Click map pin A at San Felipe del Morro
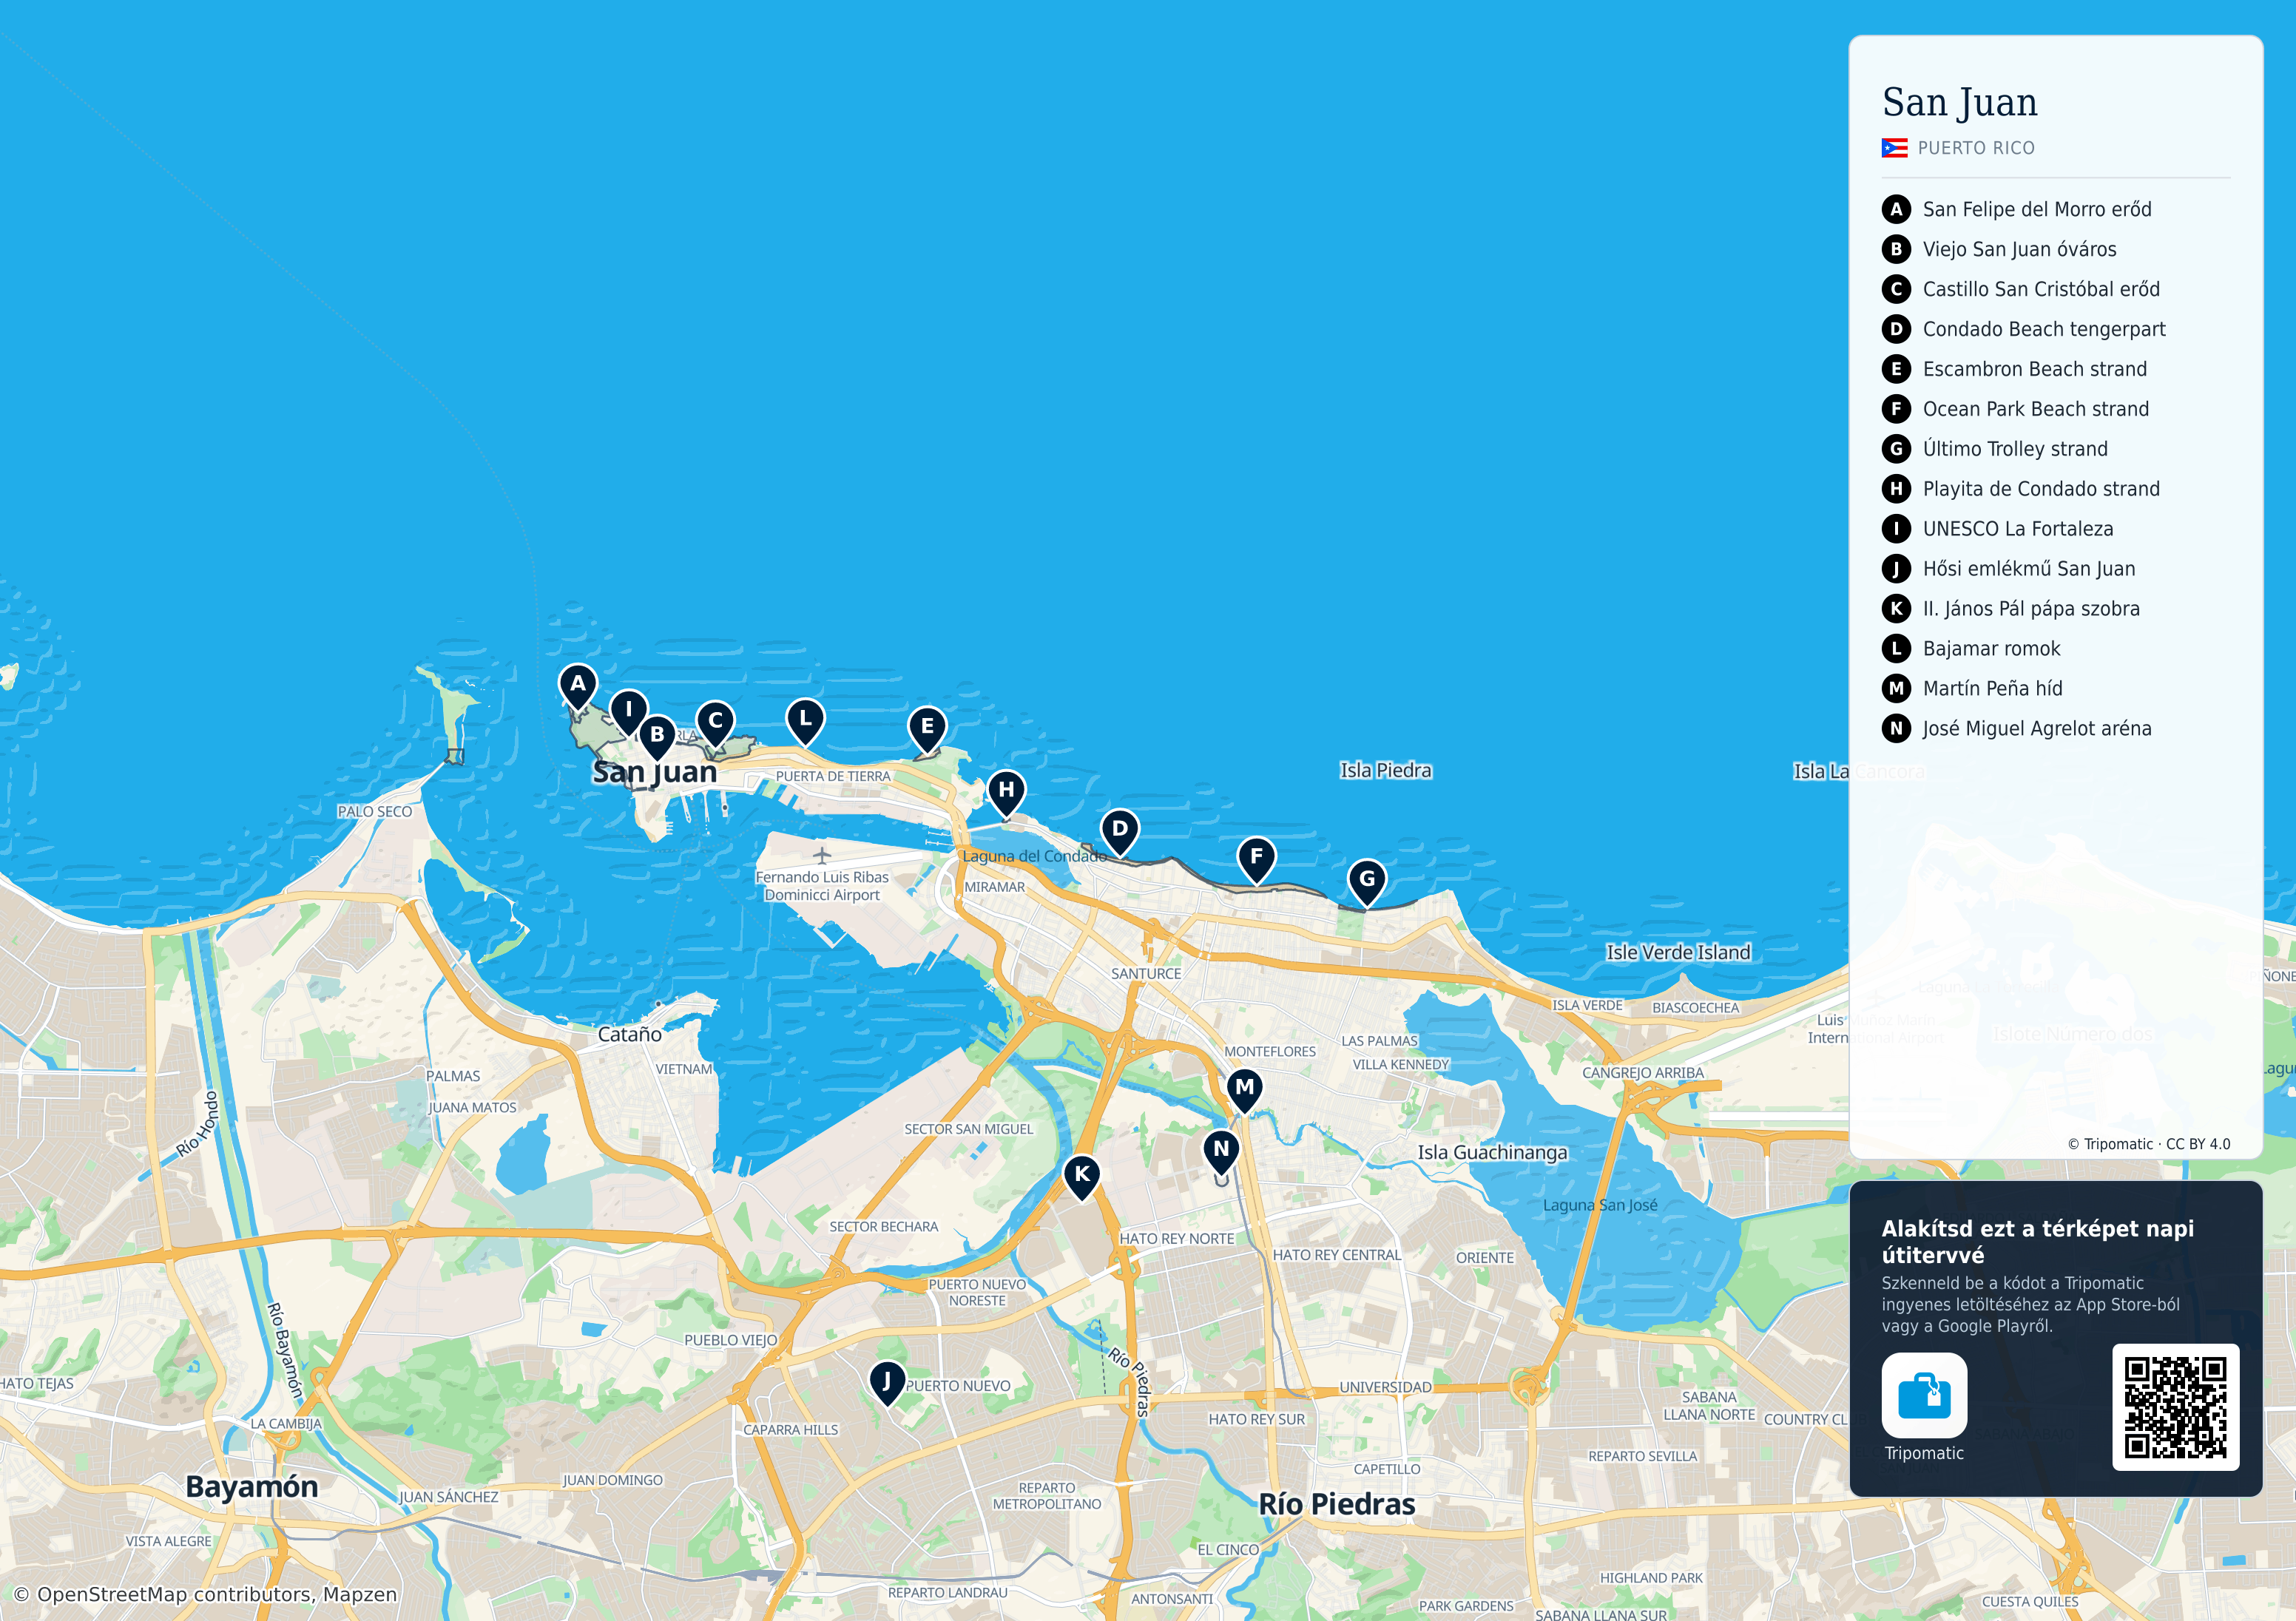The image size is (2296, 1621). (577, 687)
